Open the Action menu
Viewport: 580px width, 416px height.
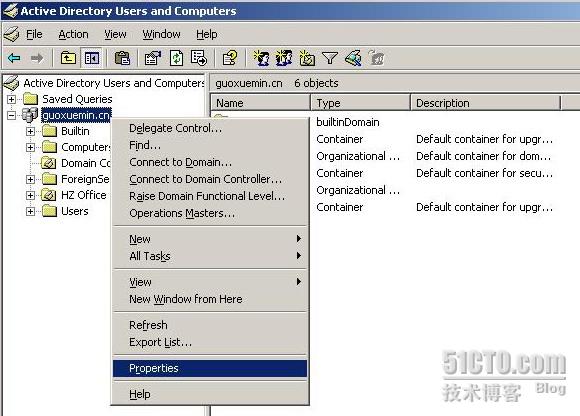click(73, 34)
